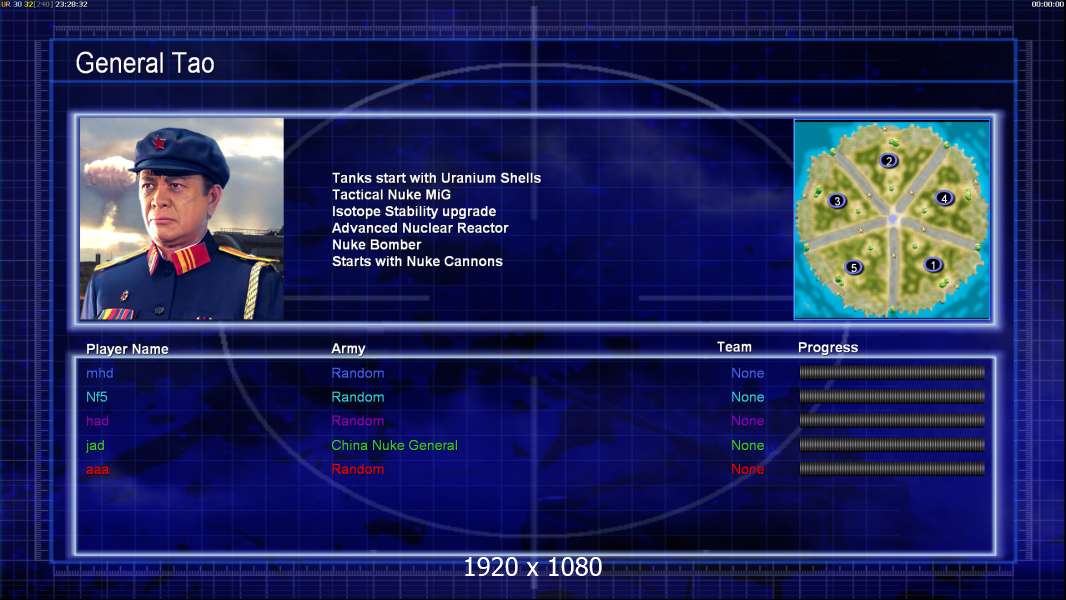Click the "Random" army for had
The width and height of the screenshot is (1066, 600).
358,421
